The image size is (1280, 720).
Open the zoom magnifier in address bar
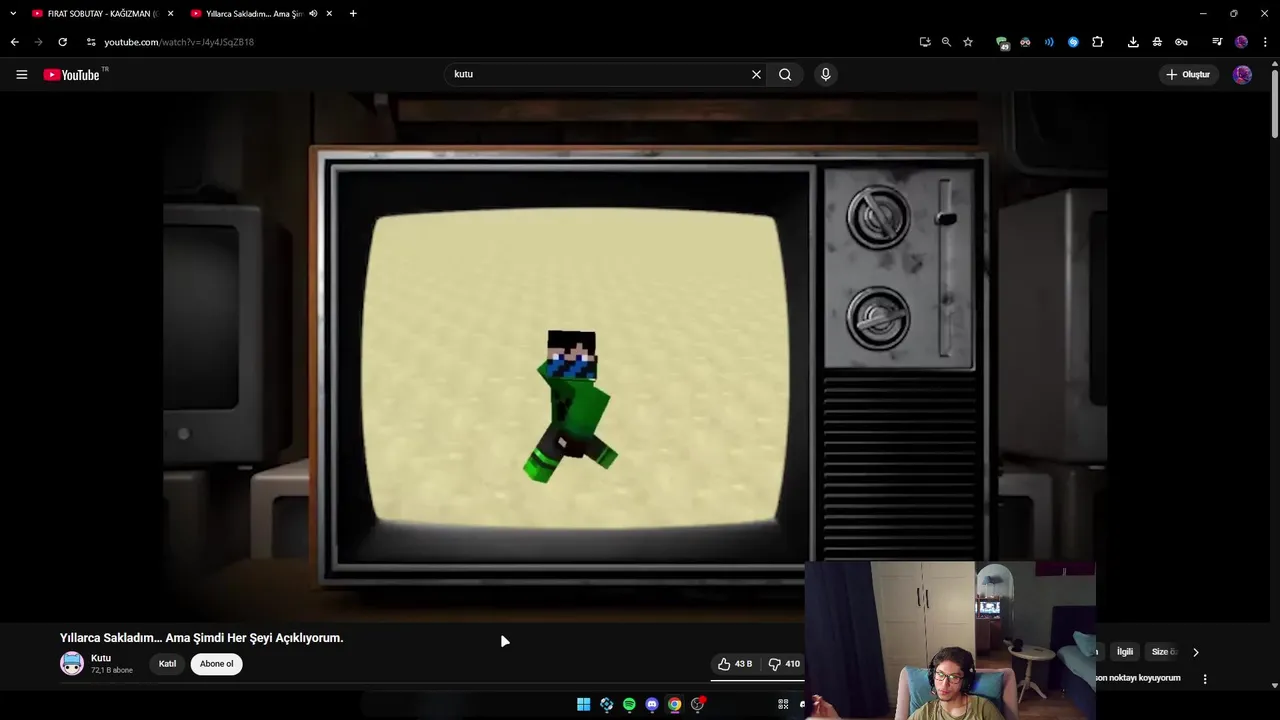946,42
